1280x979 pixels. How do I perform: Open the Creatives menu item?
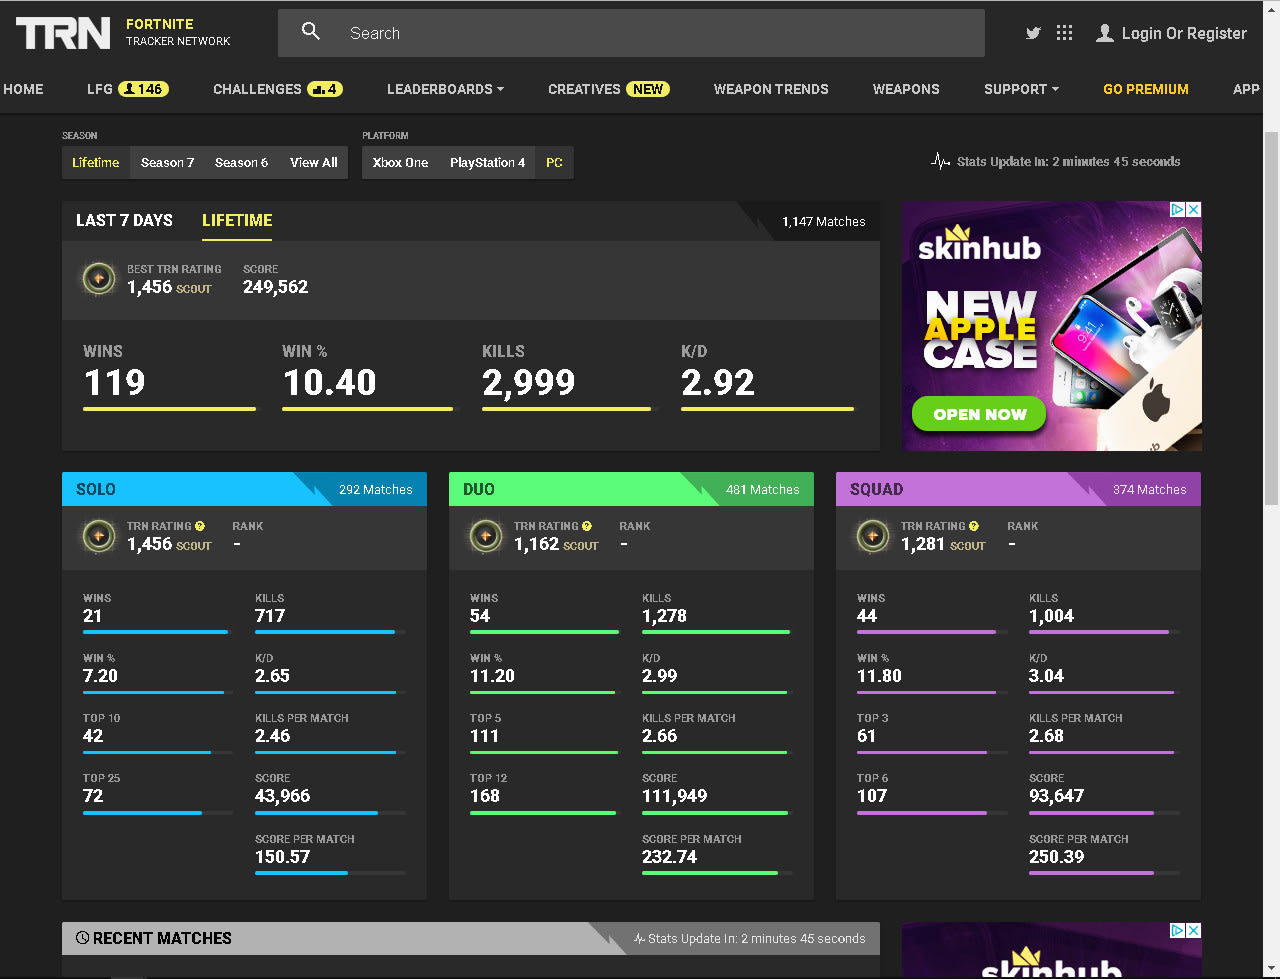click(584, 89)
